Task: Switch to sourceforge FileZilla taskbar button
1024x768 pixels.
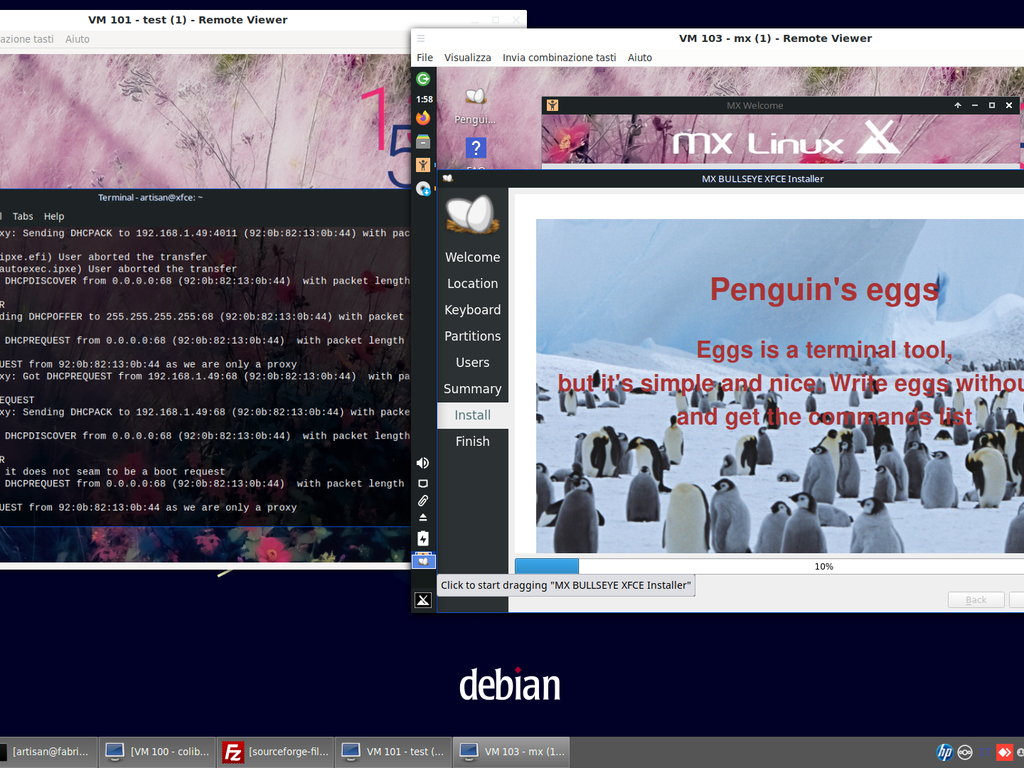Action: pyautogui.click(x=275, y=752)
